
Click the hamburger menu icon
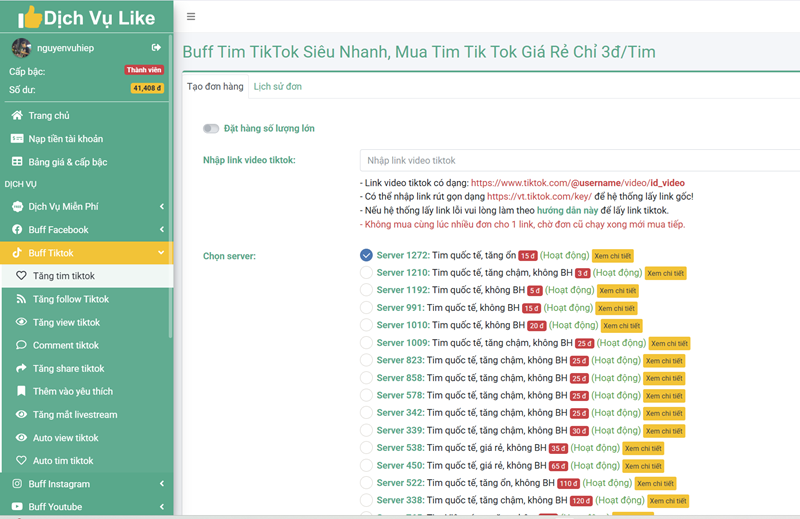pyautogui.click(x=191, y=17)
